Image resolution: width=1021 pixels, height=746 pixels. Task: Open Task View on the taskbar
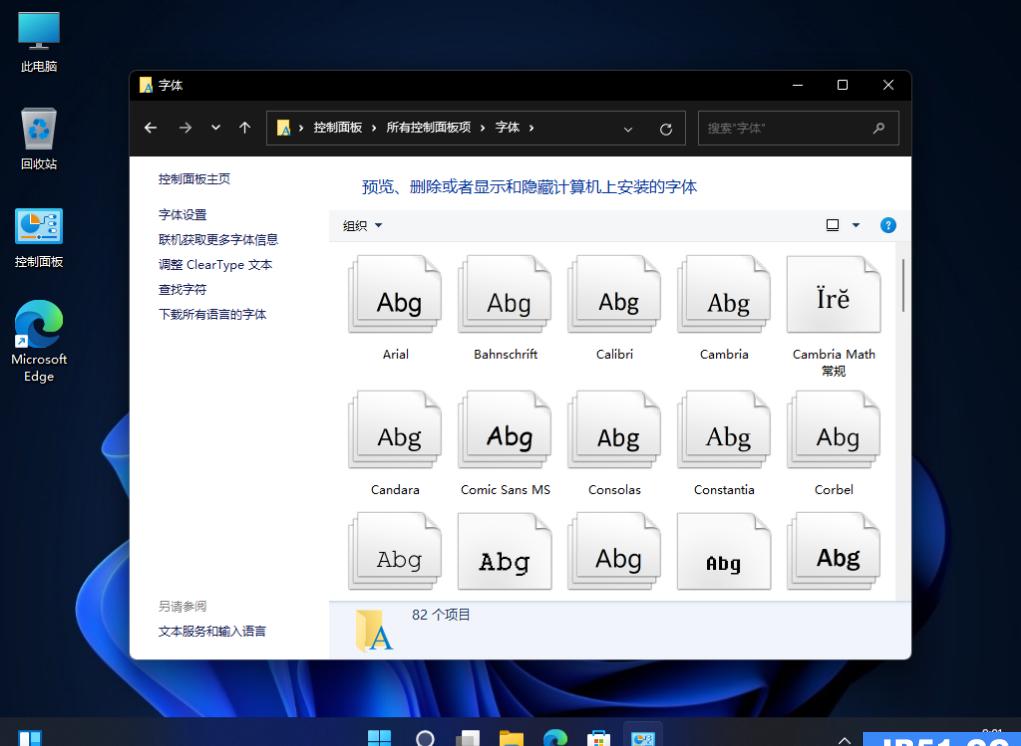pyautogui.click(x=468, y=738)
